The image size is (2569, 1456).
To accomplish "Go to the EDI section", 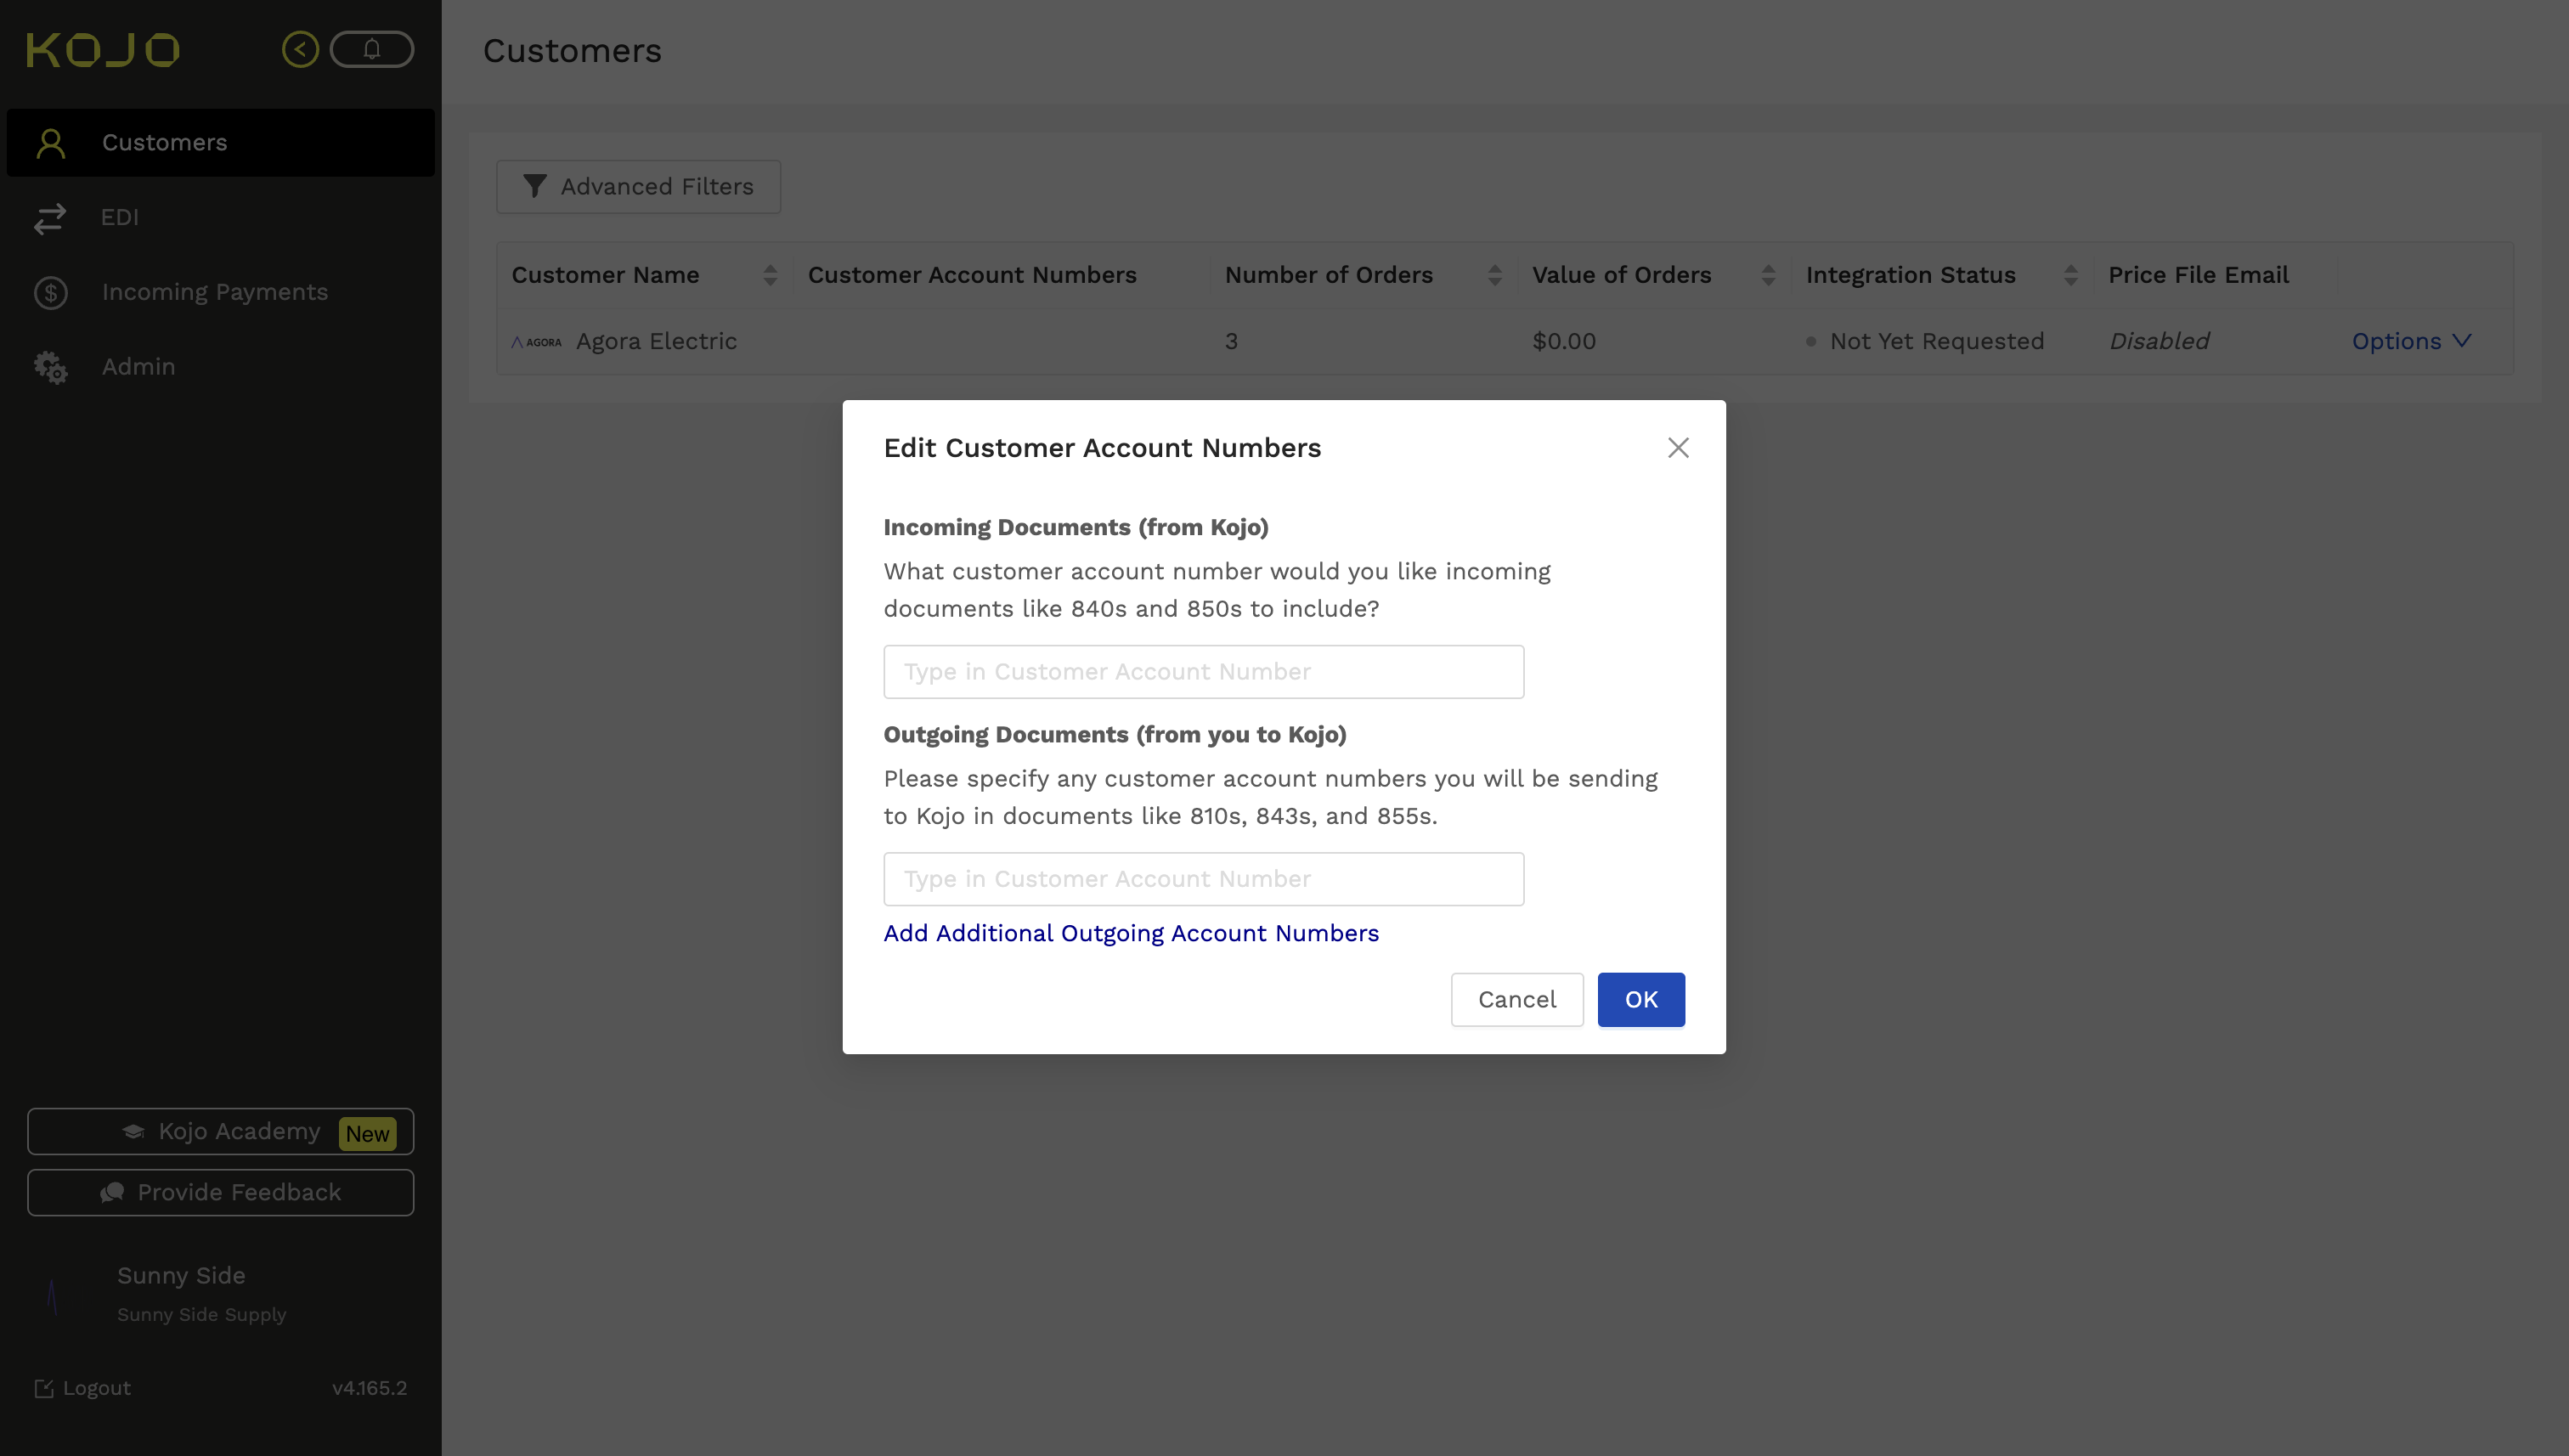I will tap(221, 217).
